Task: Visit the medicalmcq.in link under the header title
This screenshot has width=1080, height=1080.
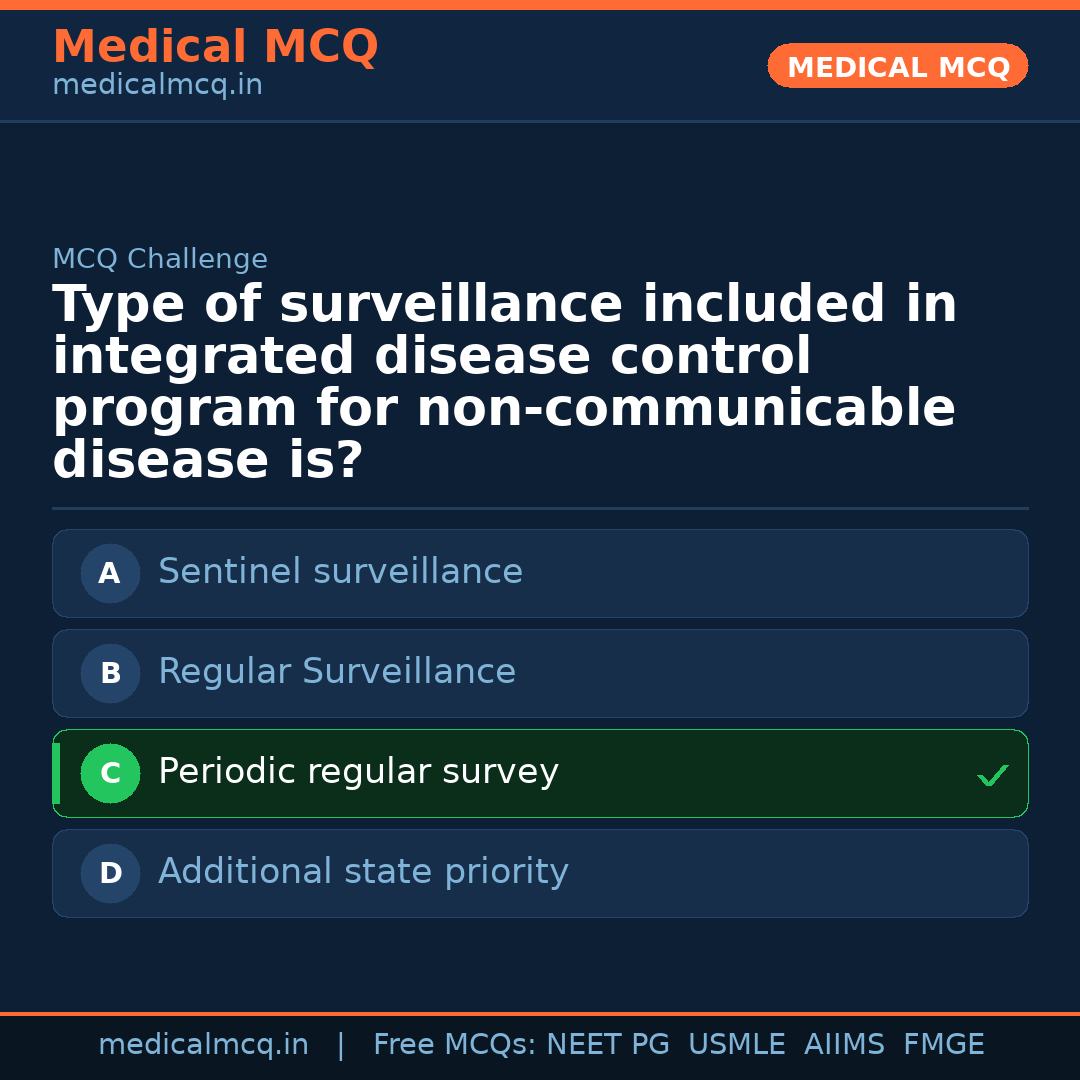Action: (x=157, y=86)
